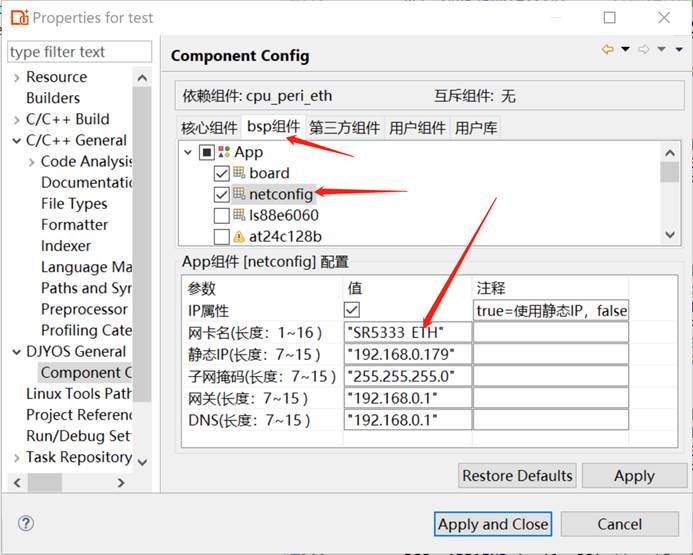Click the forward navigation arrow icon
The image size is (693, 555).
coord(644,49)
